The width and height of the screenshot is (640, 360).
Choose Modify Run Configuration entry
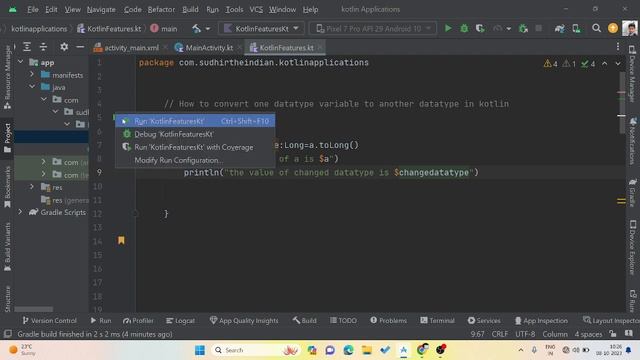pyautogui.click(x=195, y=160)
